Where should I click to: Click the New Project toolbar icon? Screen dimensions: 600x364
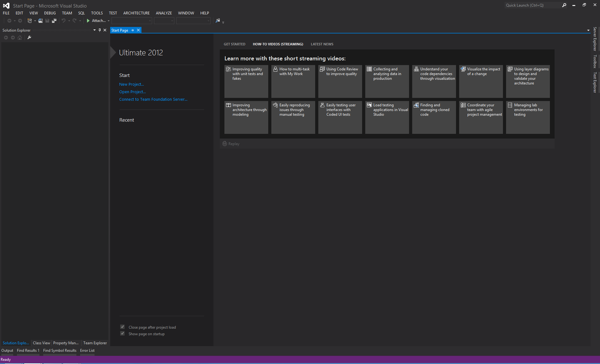[29, 21]
